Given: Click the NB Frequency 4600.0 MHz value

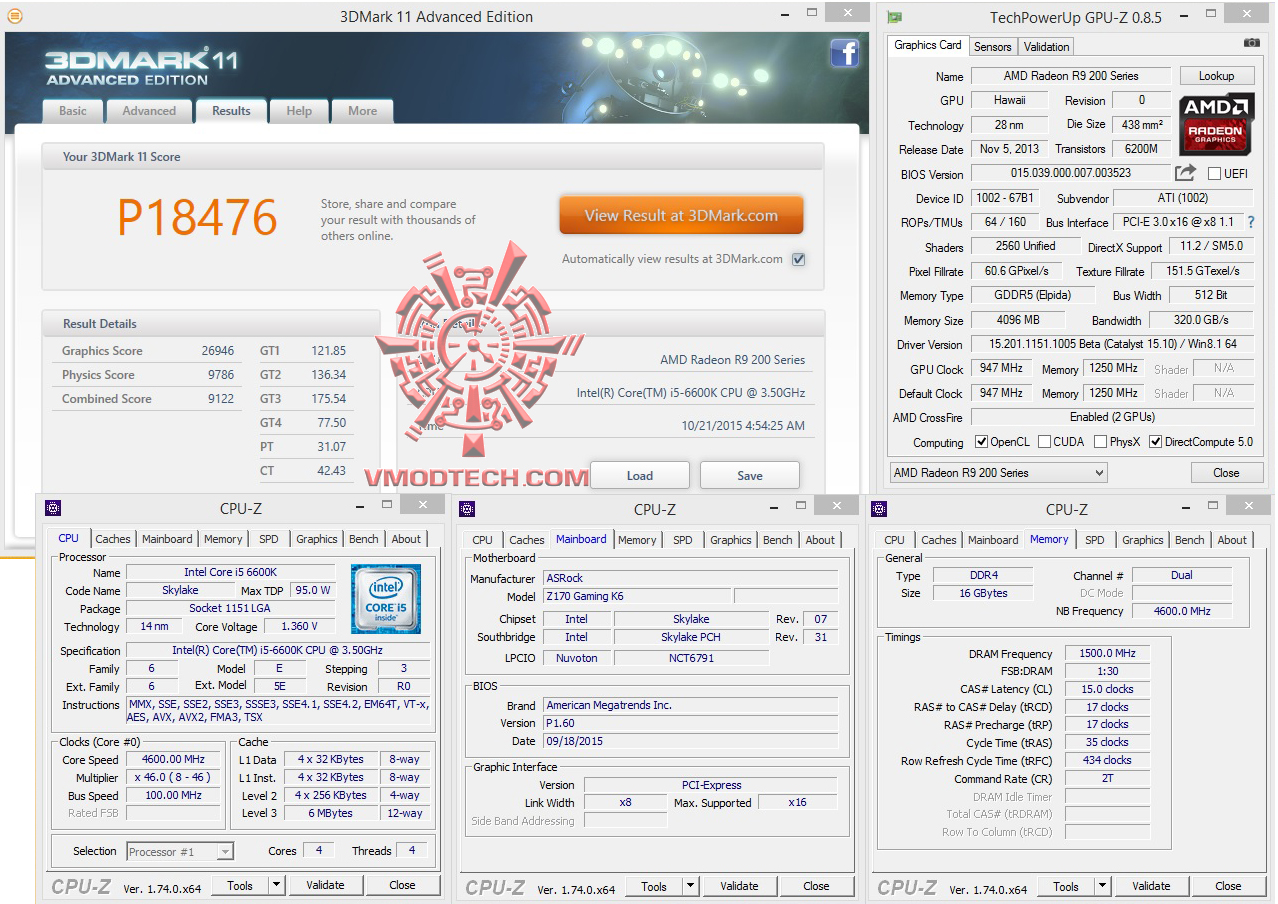Looking at the screenshot, I should click(x=1182, y=611).
